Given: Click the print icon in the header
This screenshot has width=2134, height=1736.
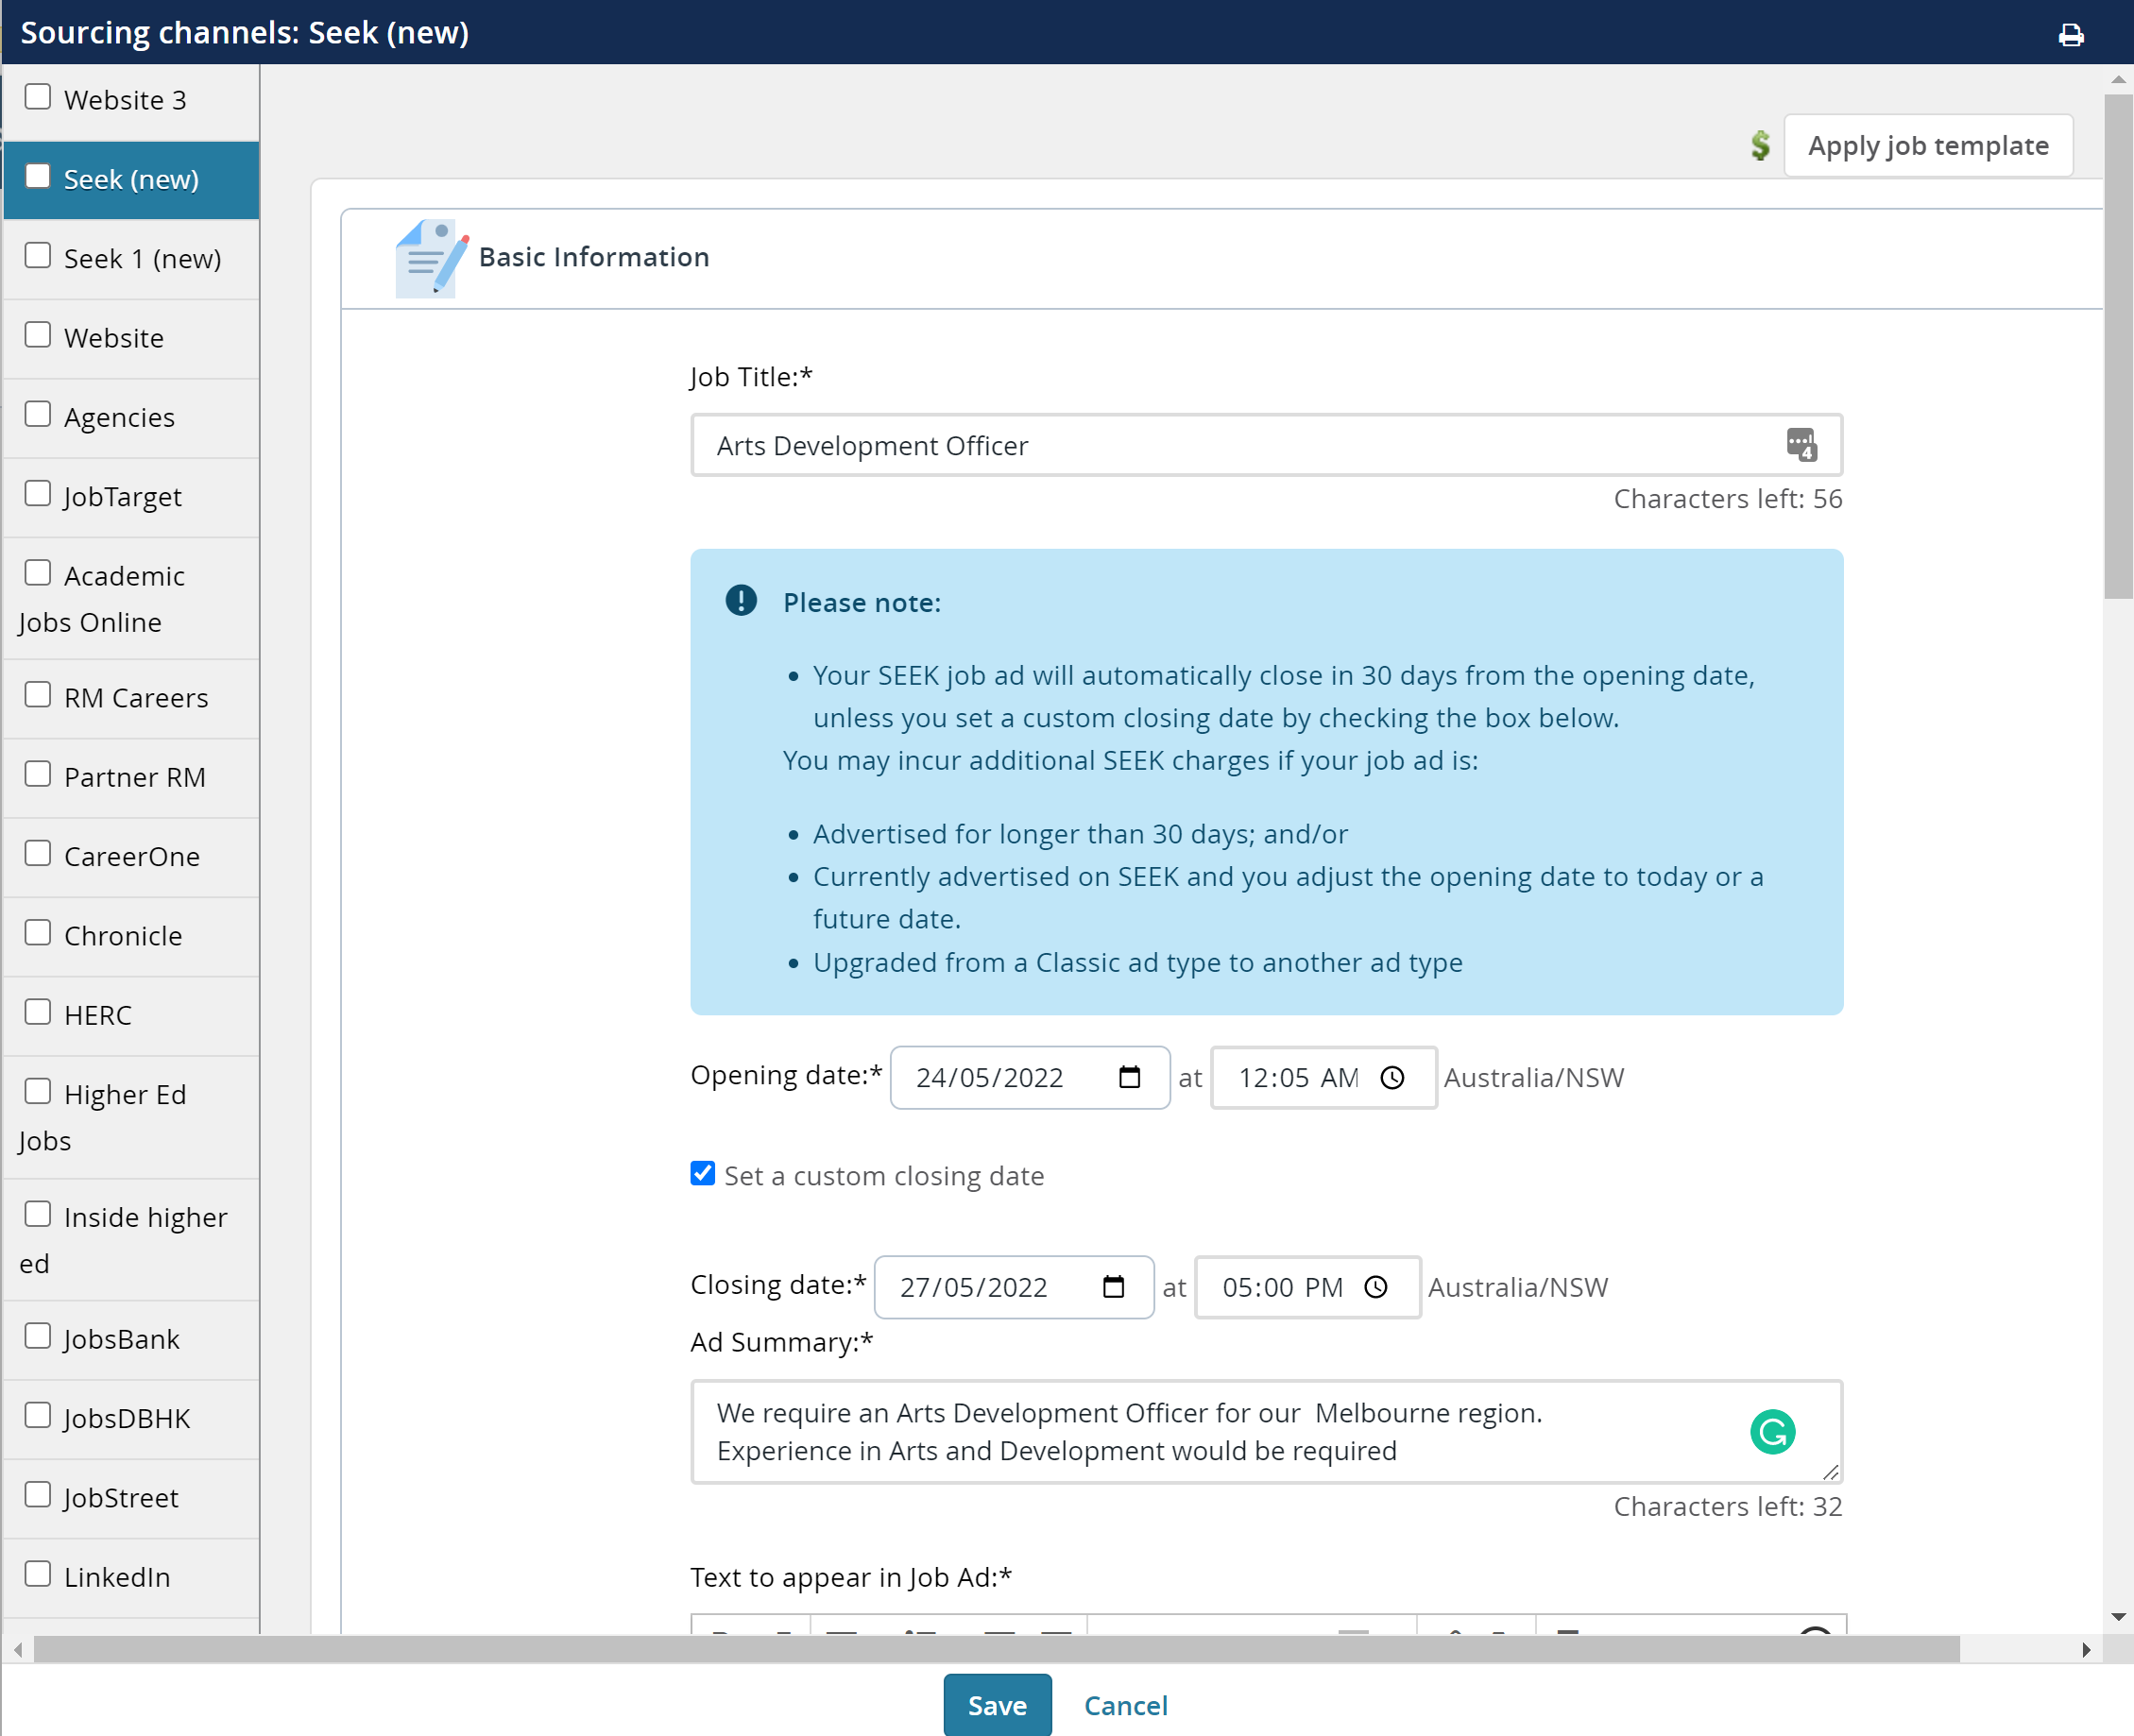Looking at the screenshot, I should pyautogui.click(x=2070, y=34).
